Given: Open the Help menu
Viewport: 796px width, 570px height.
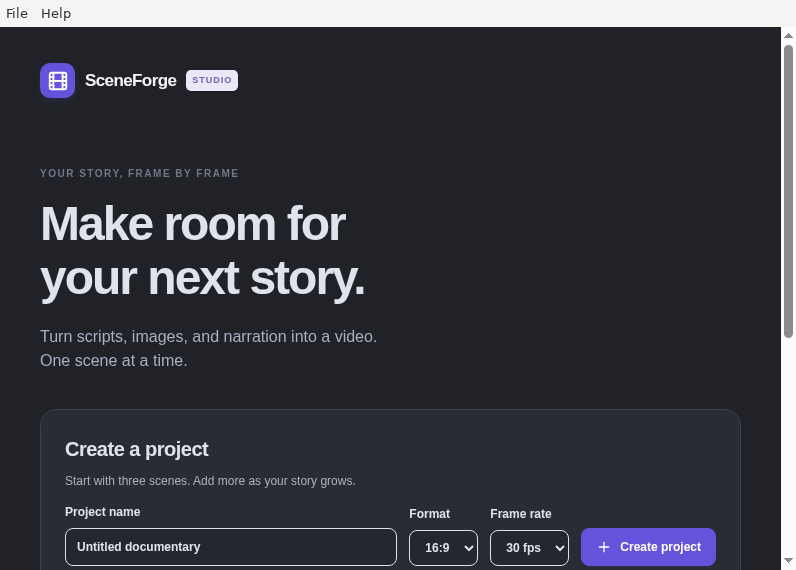Looking at the screenshot, I should point(56,13).
